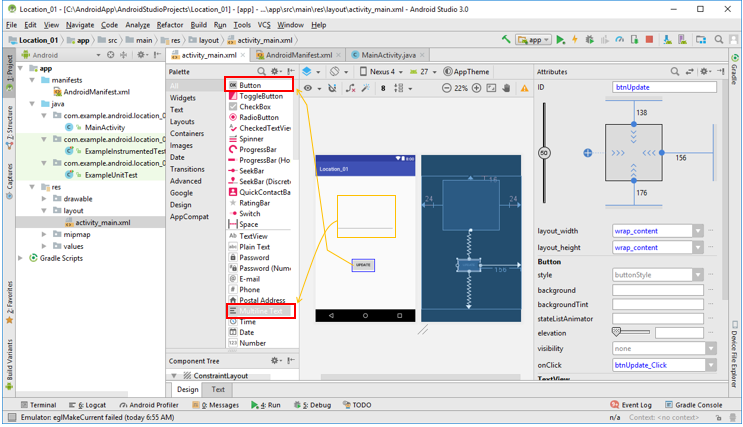Click the ID field btnUpdate
The width and height of the screenshot is (743, 427).
coord(664,87)
